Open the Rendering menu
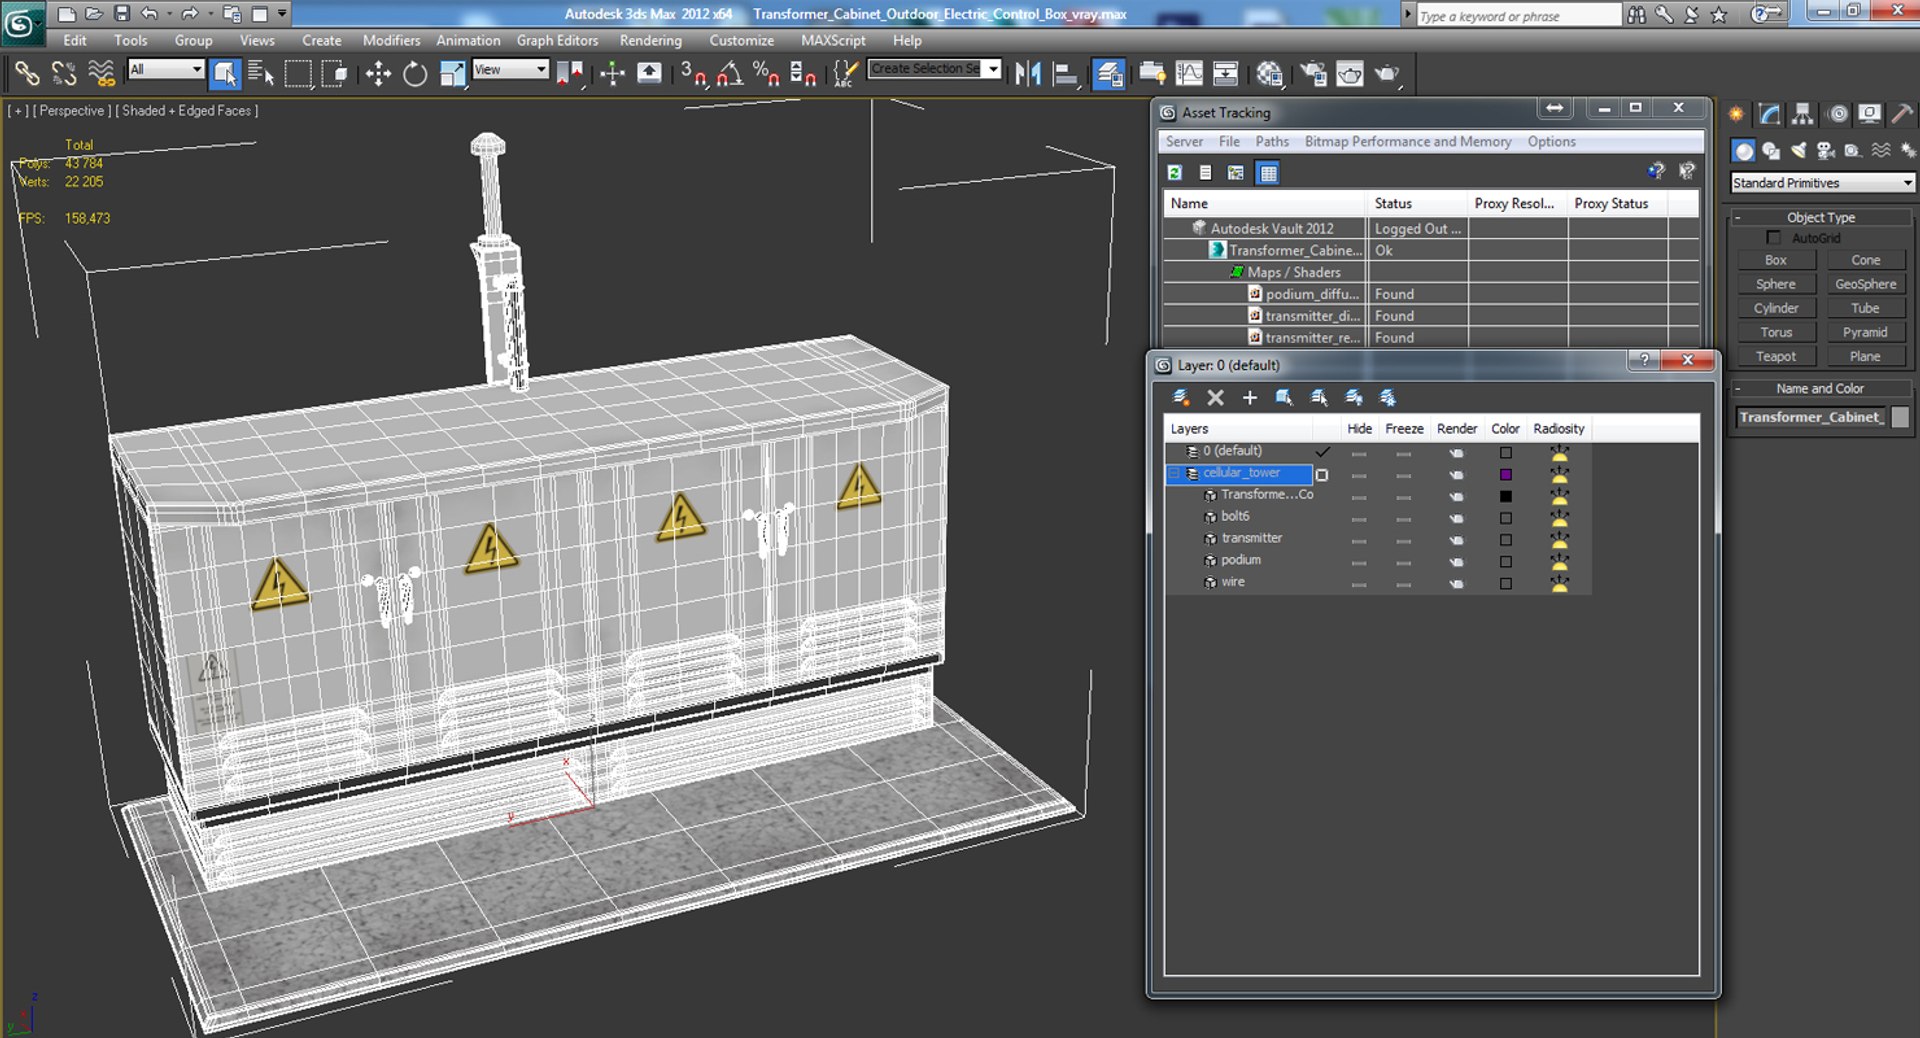This screenshot has width=1920, height=1038. pyautogui.click(x=650, y=41)
